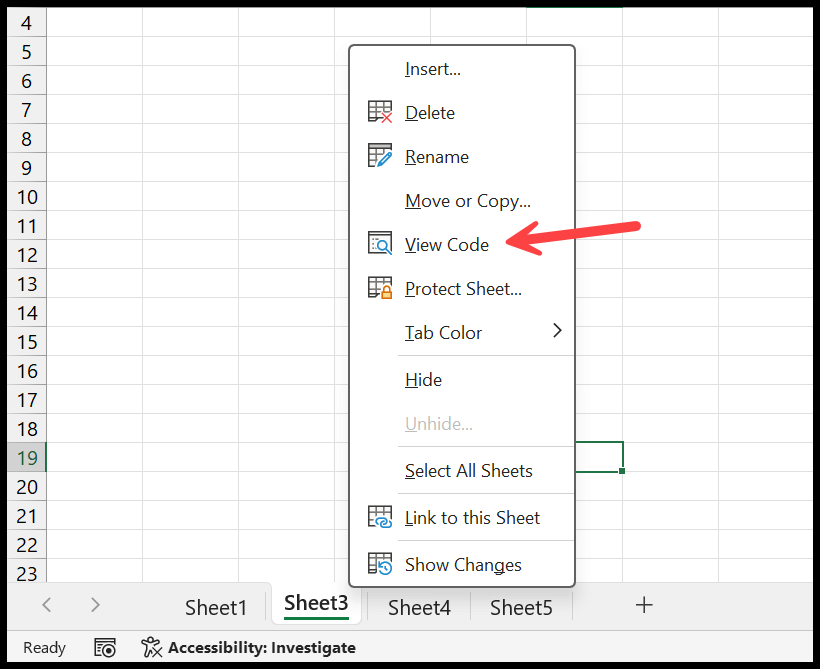Image resolution: width=820 pixels, height=669 pixels.
Task: Click the Delete sheet icon
Action: pos(380,112)
